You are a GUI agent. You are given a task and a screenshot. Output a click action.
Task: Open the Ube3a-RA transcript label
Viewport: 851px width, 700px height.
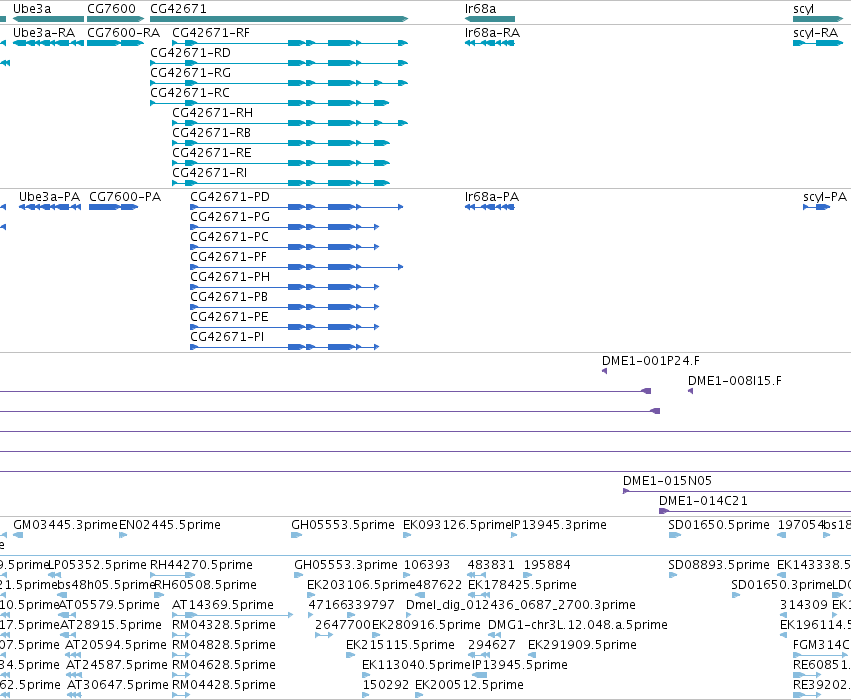click(44, 33)
